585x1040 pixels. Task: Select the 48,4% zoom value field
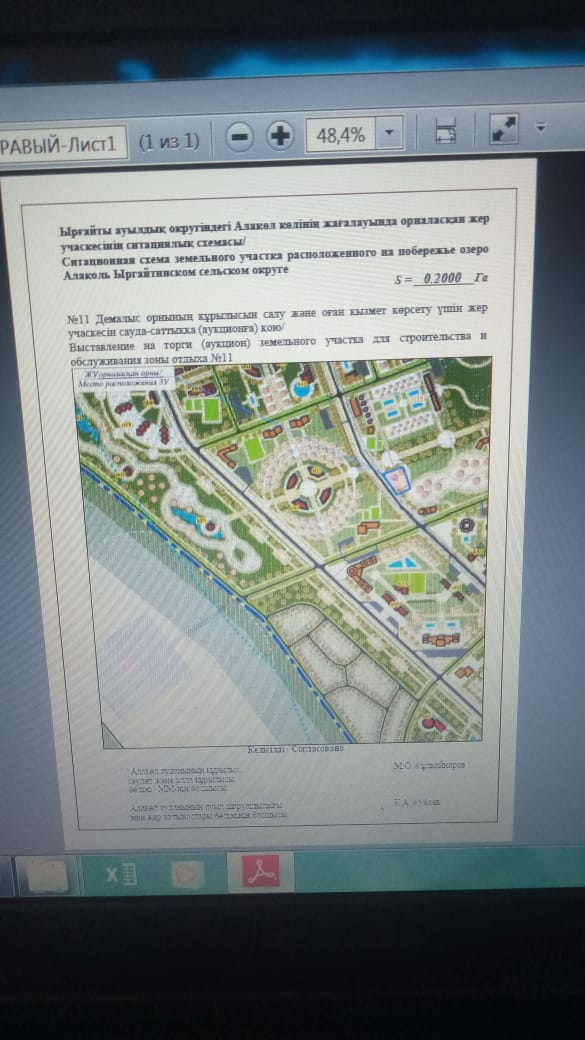point(340,135)
